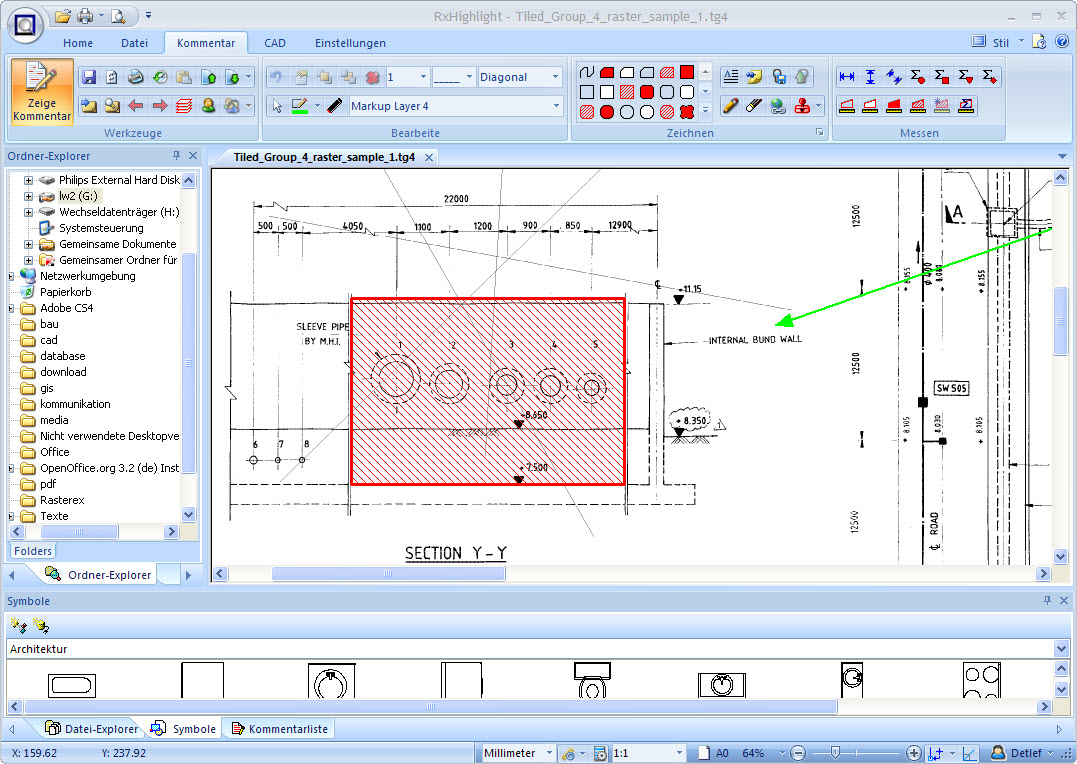Open the Rasterex folder

tap(62, 500)
